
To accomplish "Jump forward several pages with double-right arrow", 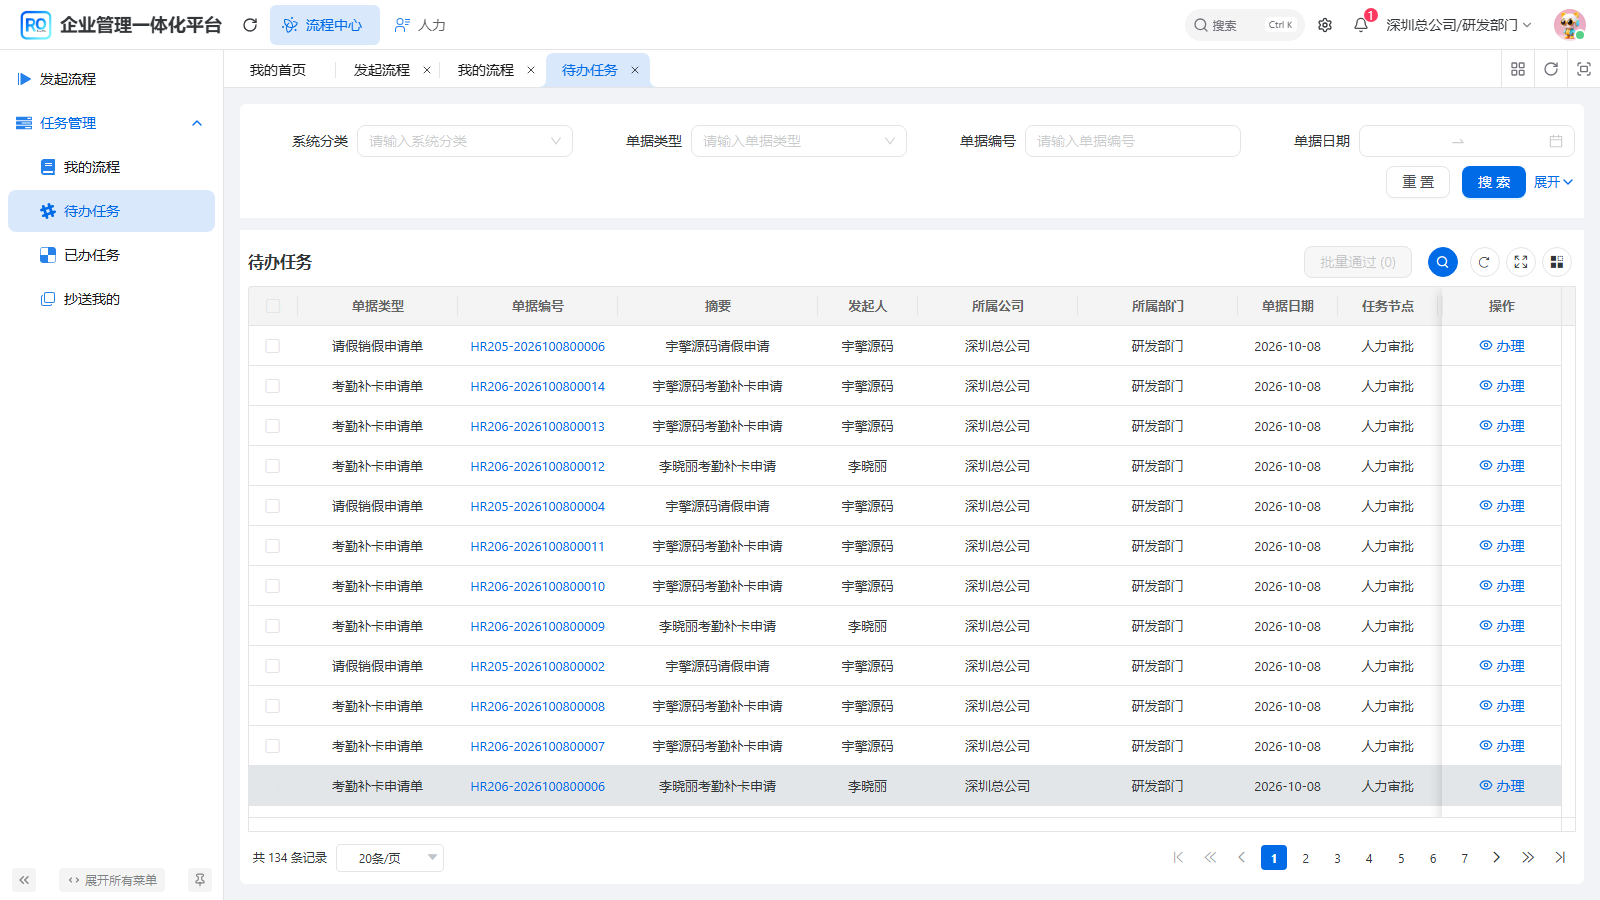I will pos(1528,857).
